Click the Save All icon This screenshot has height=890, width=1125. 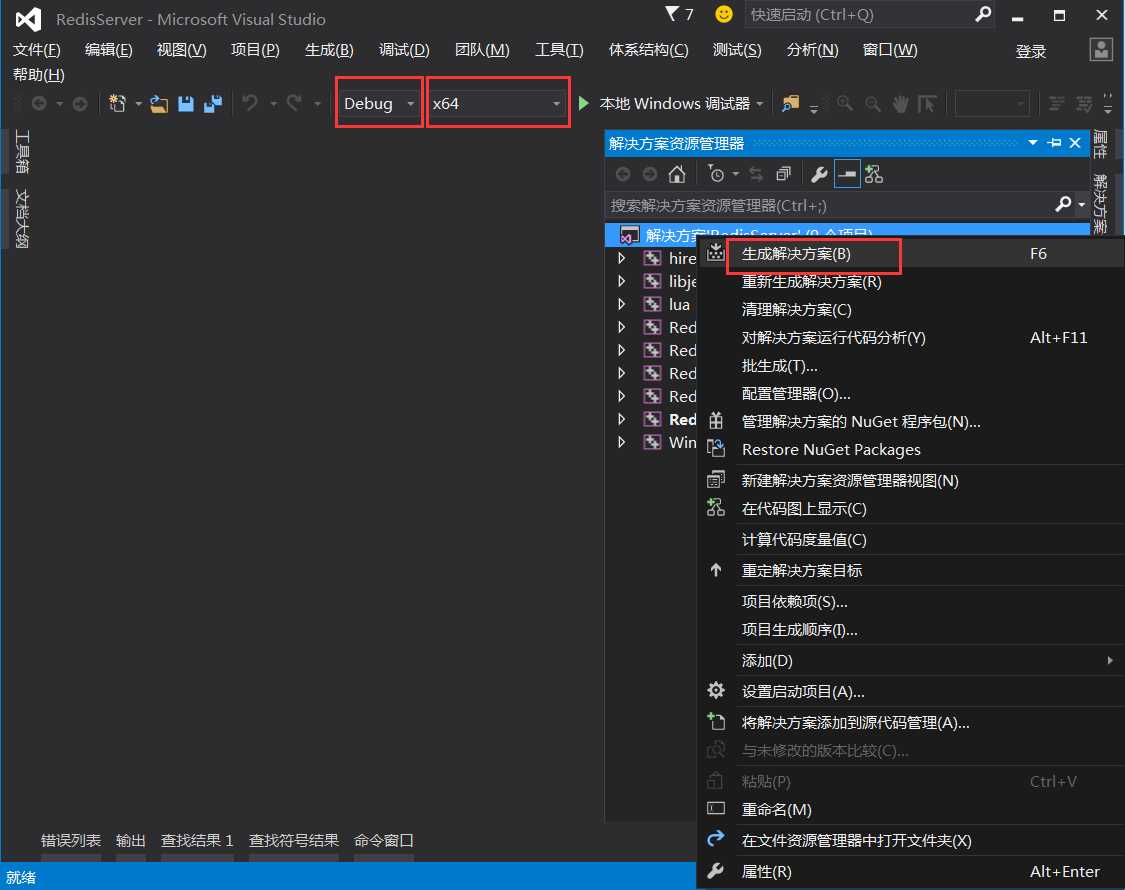click(x=213, y=104)
